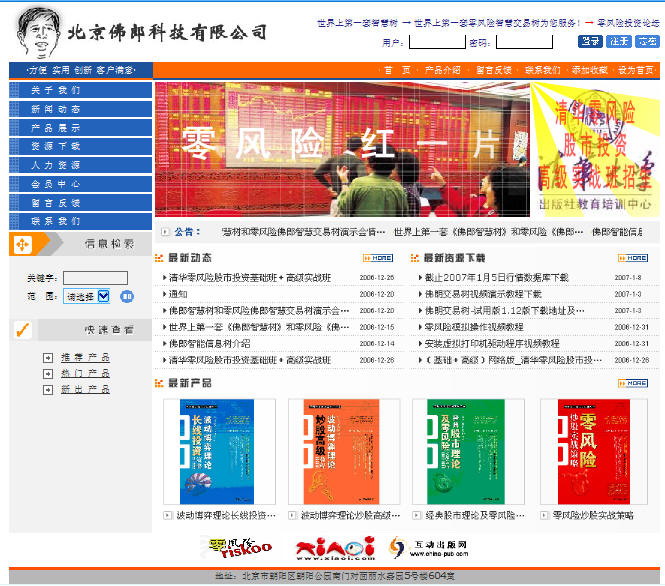Click the MORE icon for 最新产品
This screenshot has height=586, width=665.
(x=633, y=383)
